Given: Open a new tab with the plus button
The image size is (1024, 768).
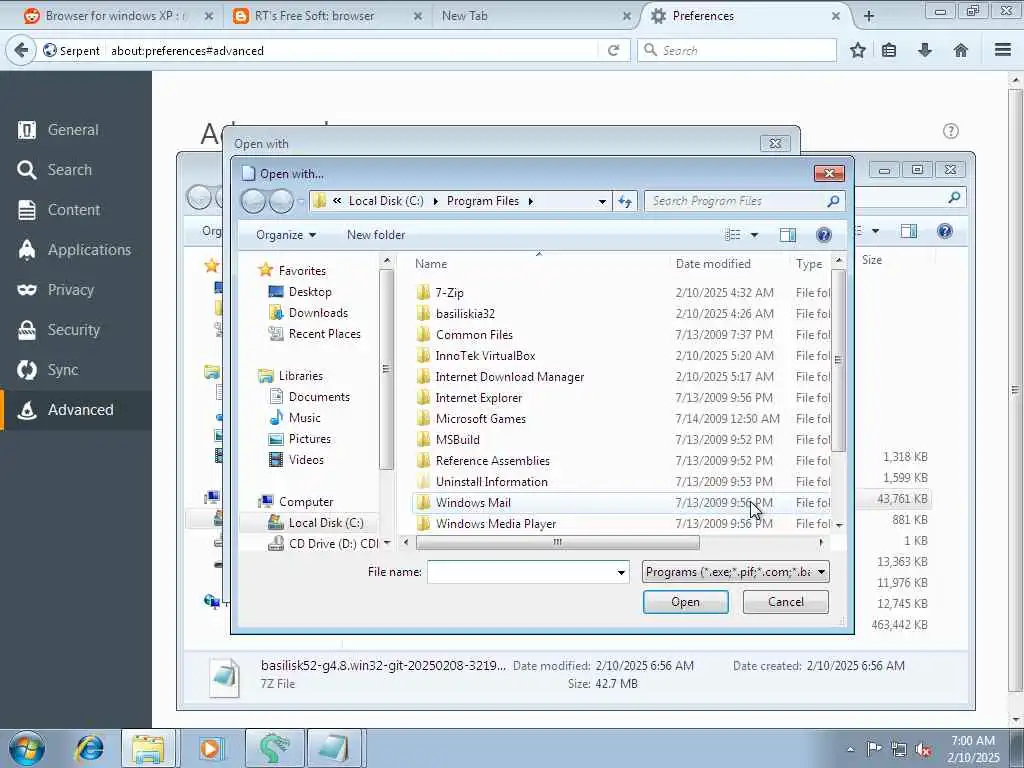Looking at the screenshot, I should [x=869, y=16].
